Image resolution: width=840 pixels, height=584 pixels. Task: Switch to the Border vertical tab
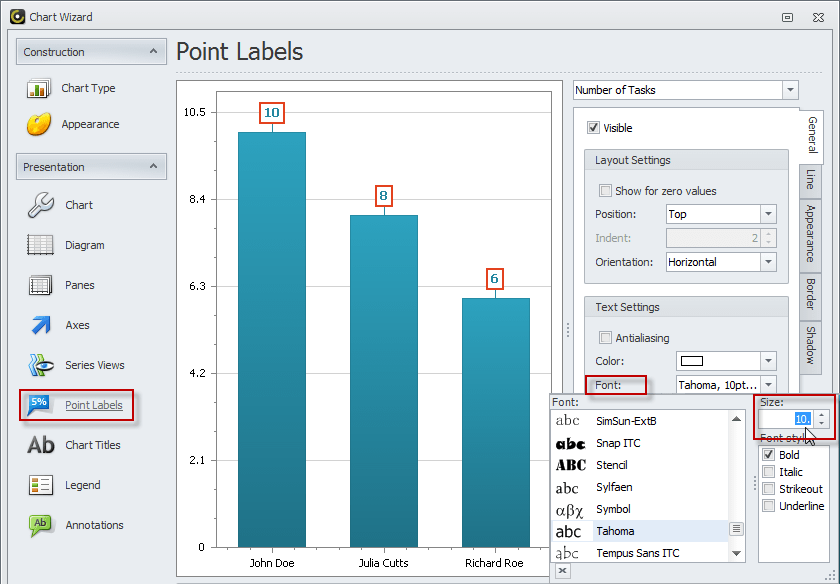(811, 294)
